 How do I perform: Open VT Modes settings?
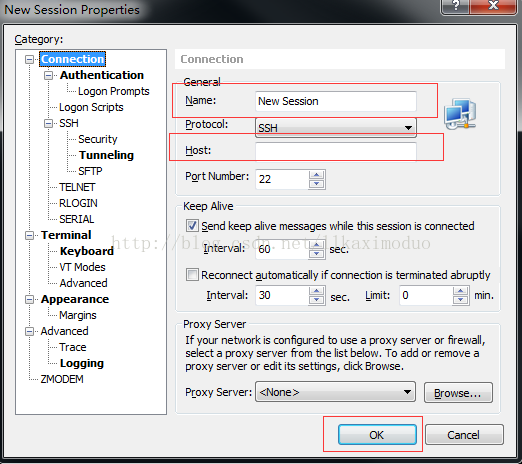pos(82,267)
